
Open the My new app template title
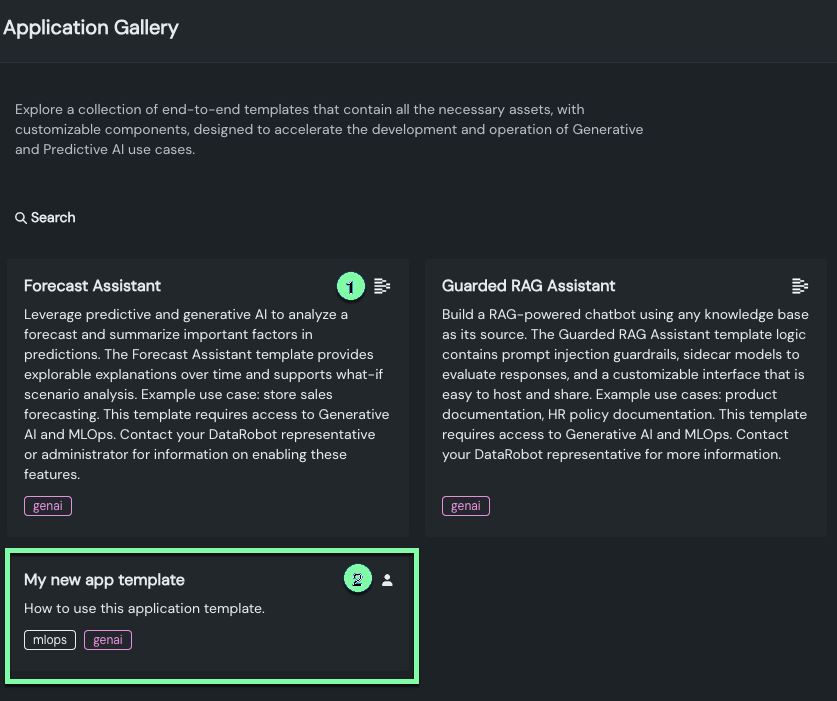pyautogui.click(x=104, y=580)
